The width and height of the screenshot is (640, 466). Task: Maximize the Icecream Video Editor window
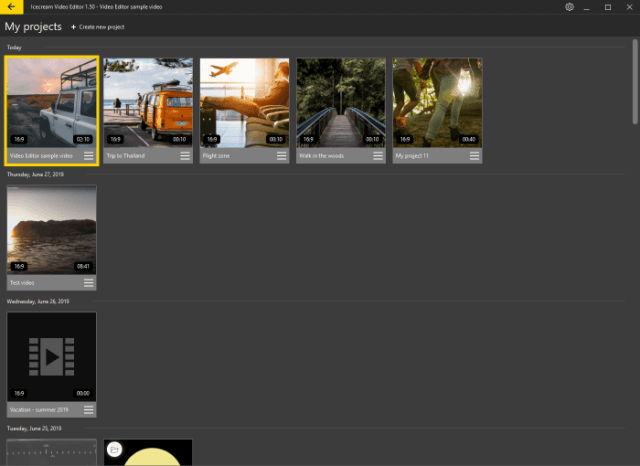(608, 7)
